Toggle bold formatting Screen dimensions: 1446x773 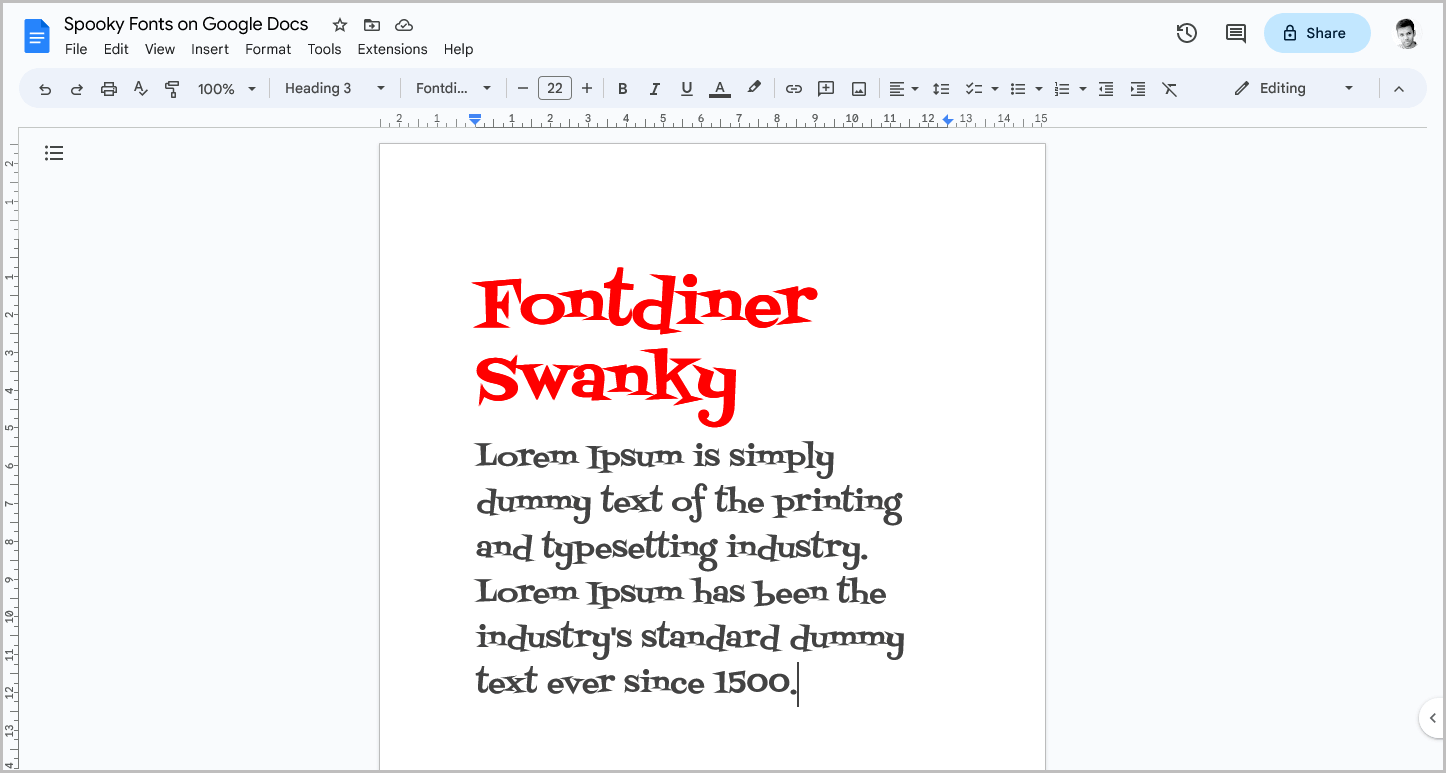pos(622,88)
